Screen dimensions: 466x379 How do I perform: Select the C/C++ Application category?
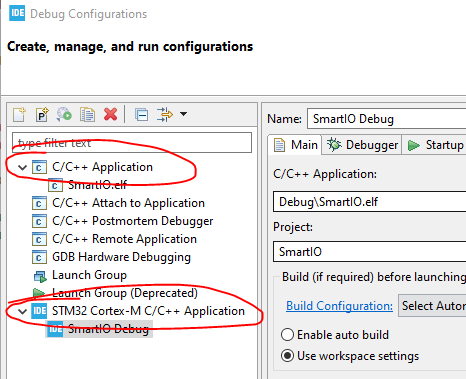(102, 167)
